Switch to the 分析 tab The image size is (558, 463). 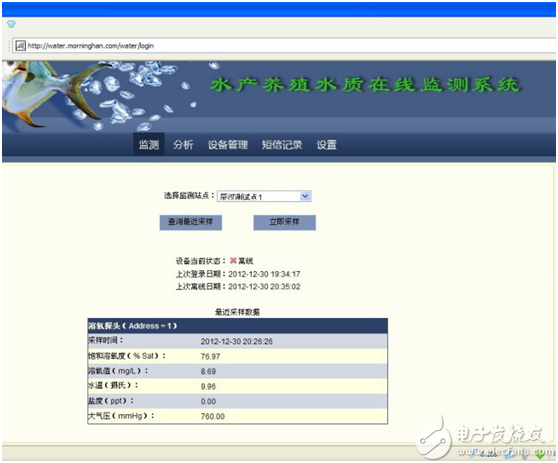tap(183, 144)
